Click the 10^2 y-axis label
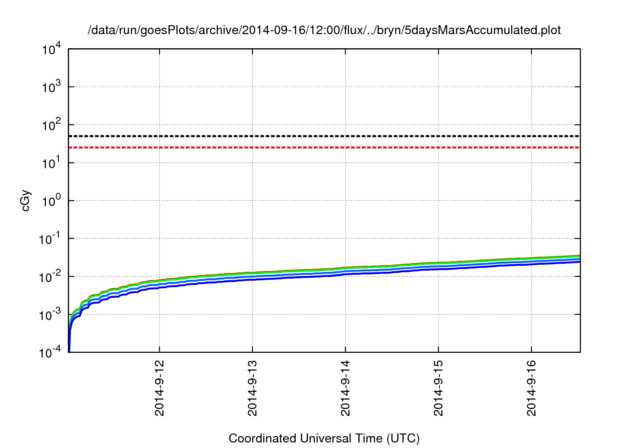This screenshot has width=640, height=448. [x=51, y=125]
